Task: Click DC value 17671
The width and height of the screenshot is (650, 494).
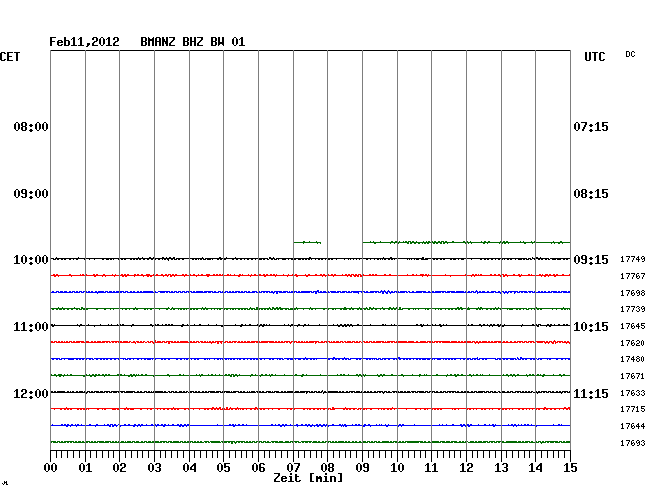Action: coord(633,376)
